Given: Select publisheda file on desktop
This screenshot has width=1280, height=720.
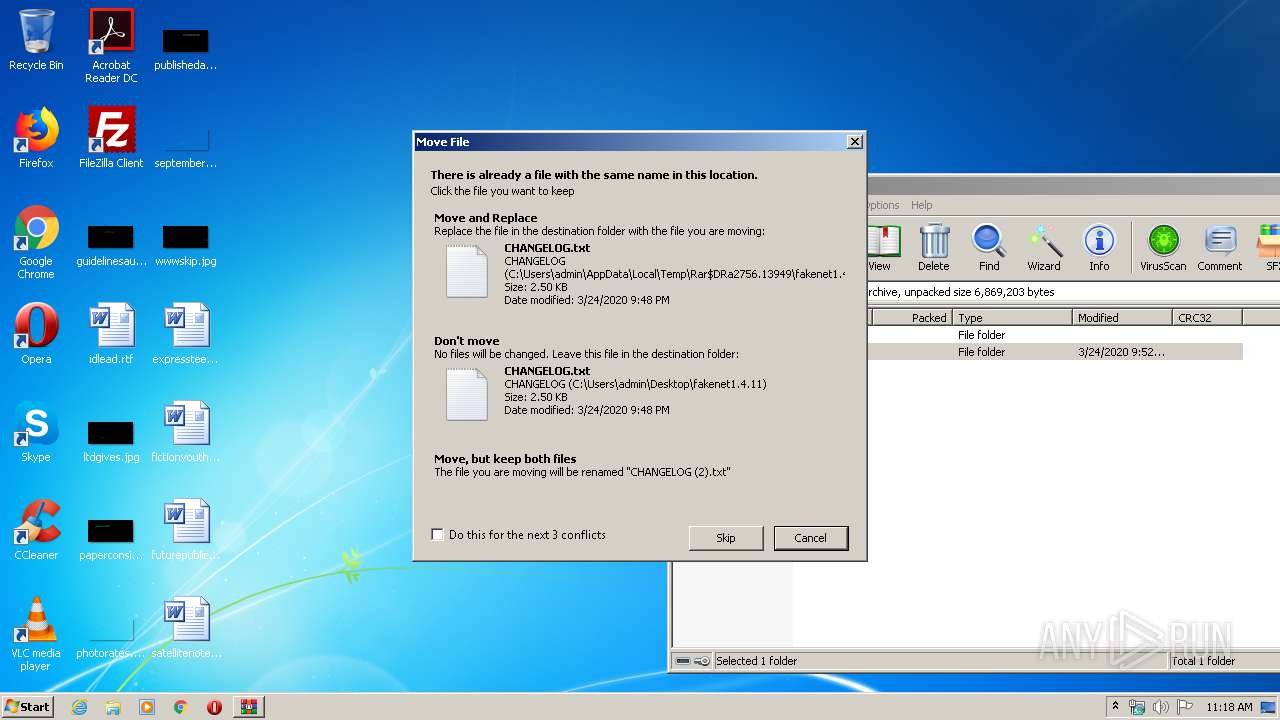Looking at the screenshot, I should (186, 47).
